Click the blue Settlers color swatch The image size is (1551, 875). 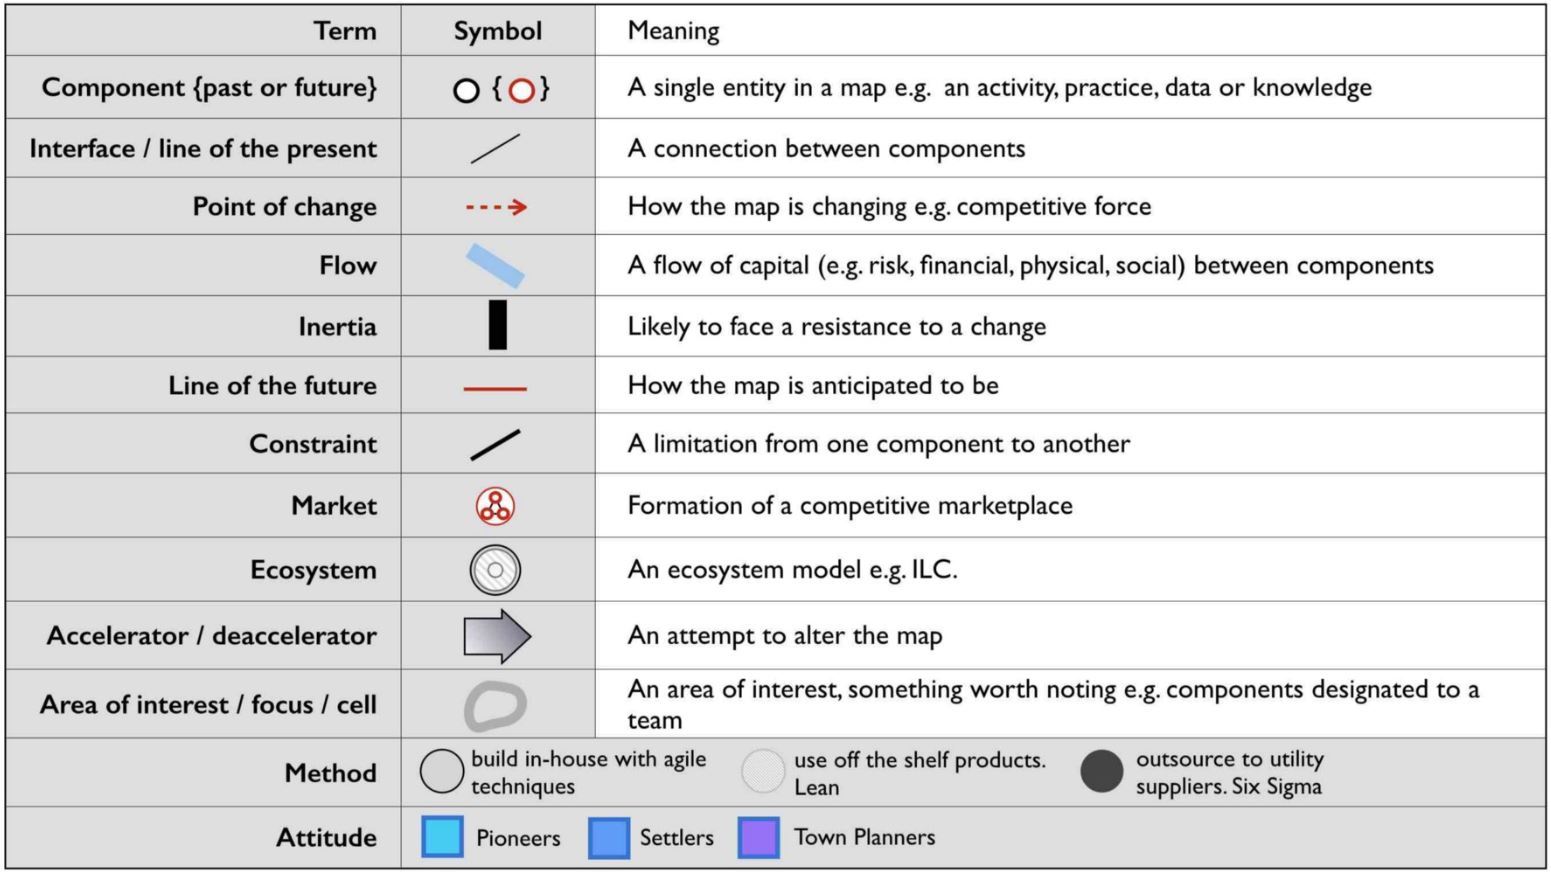click(609, 838)
